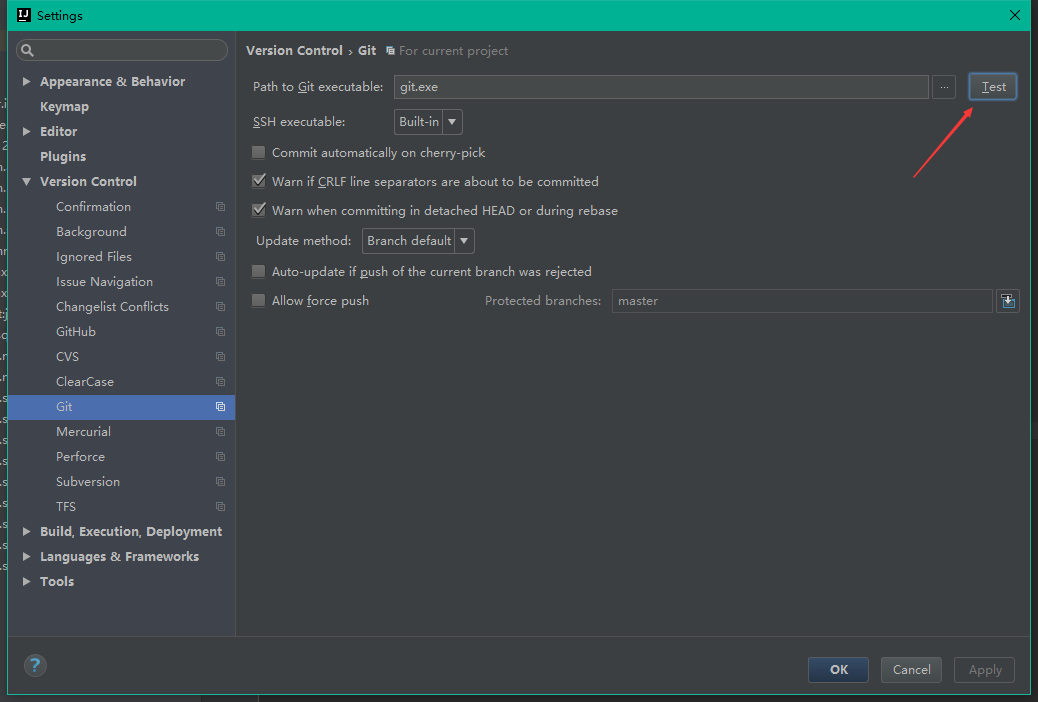Image resolution: width=1038 pixels, height=702 pixels.
Task: Open help via the question mark icon
Action: coord(35,666)
